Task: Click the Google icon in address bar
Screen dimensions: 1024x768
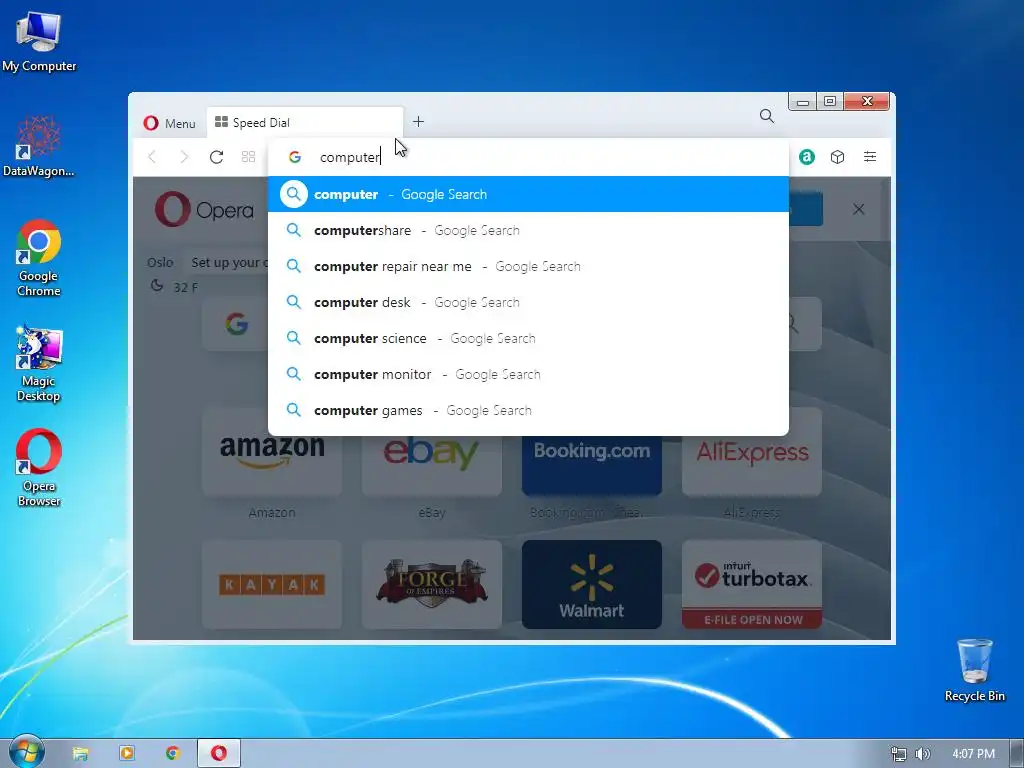Action: pos(295,157)
